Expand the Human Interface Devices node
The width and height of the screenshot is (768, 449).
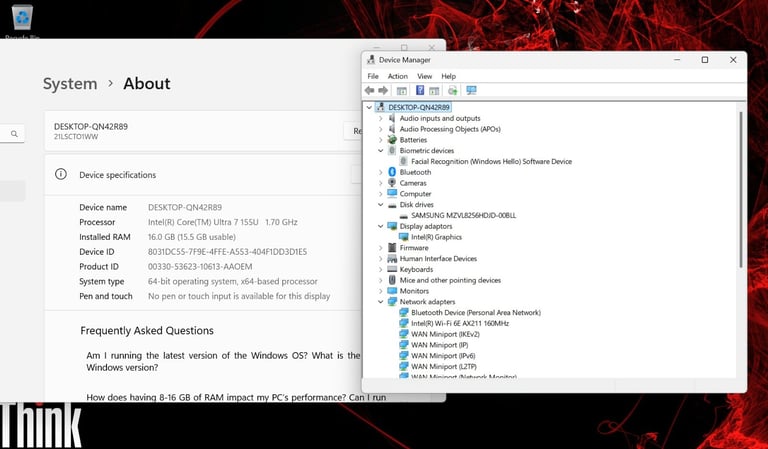click(381, 258)
